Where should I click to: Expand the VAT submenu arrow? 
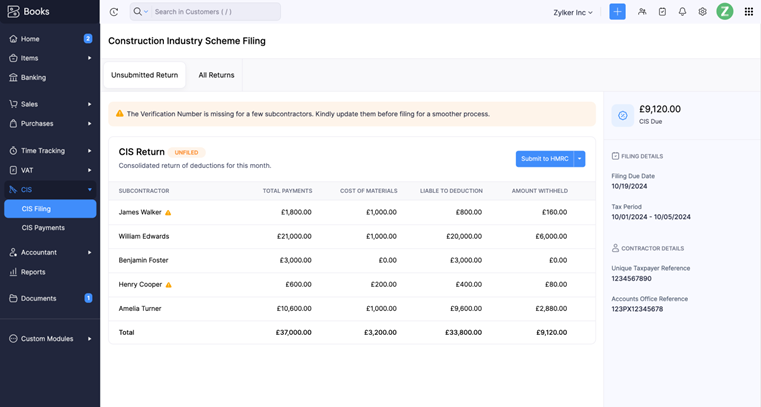point(89,170)
